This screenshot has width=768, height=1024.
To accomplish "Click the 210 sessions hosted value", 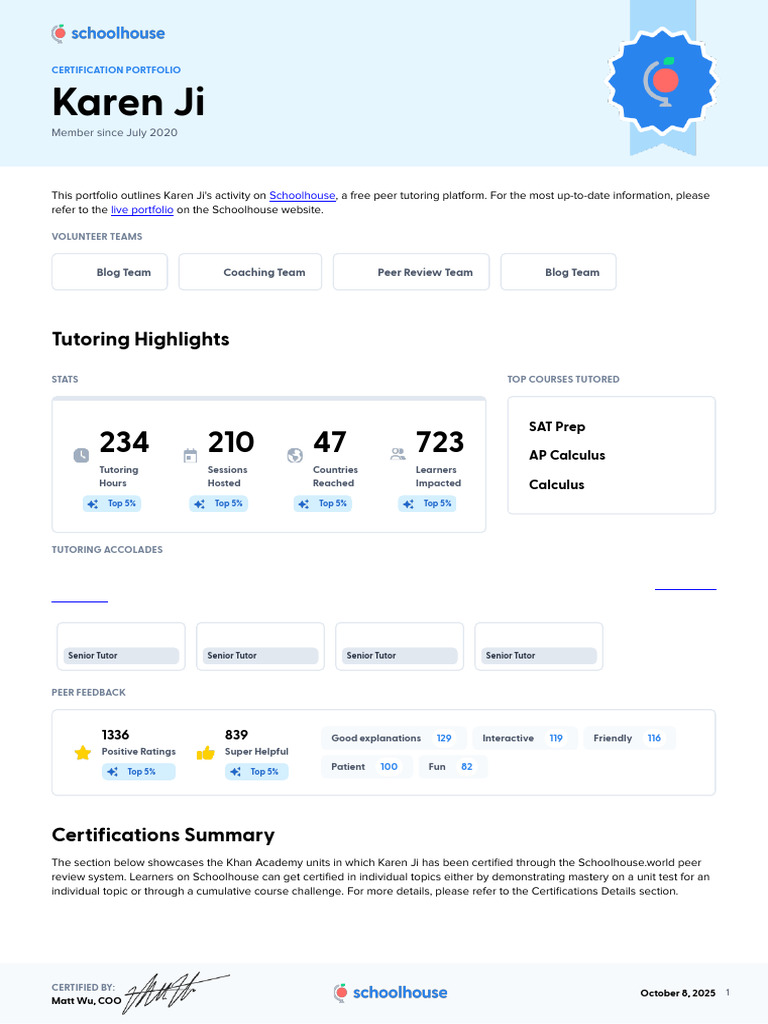I will (231, 442).
